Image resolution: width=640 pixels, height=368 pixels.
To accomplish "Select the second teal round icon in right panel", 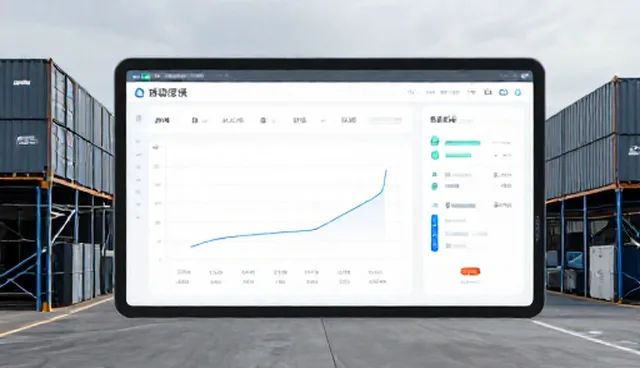I will pos(435,155).
